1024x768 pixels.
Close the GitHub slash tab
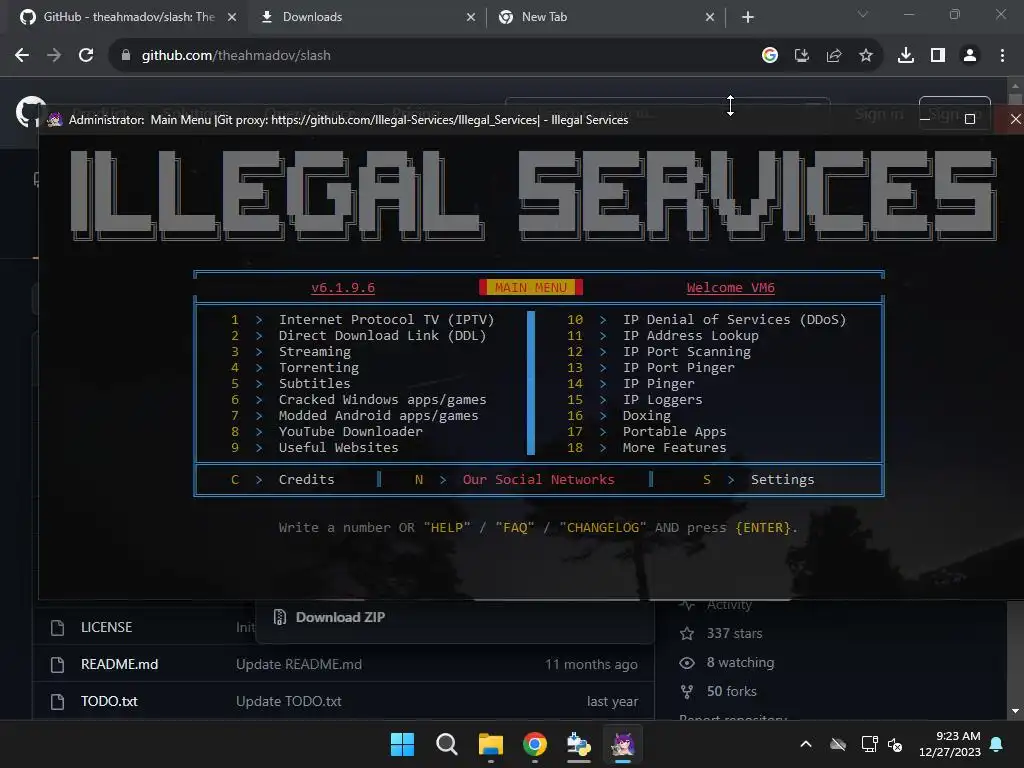point(232,17)
